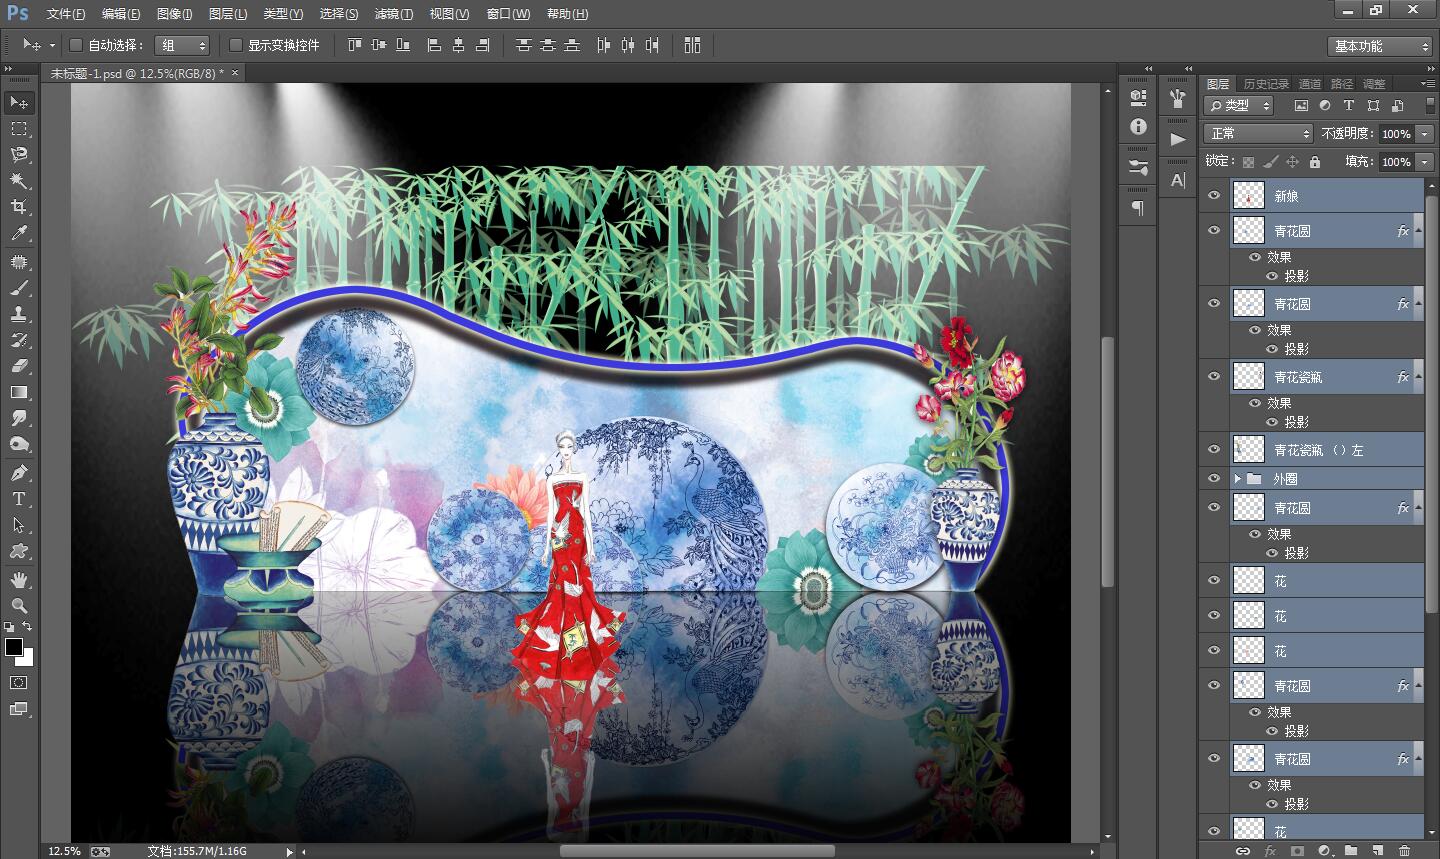The width and height of the screenshot is (1440, 859).
Task: Enable the 自动选择 checkbox
Action: (x=75, y=45)
